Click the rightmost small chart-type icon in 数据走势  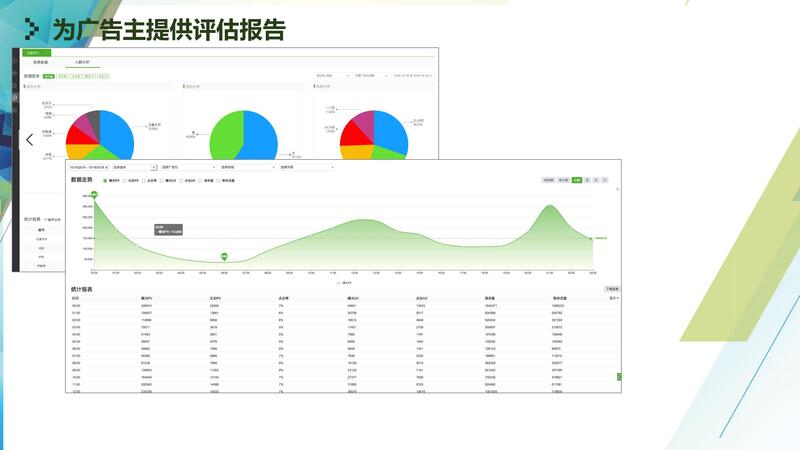[x=604, y=180]
